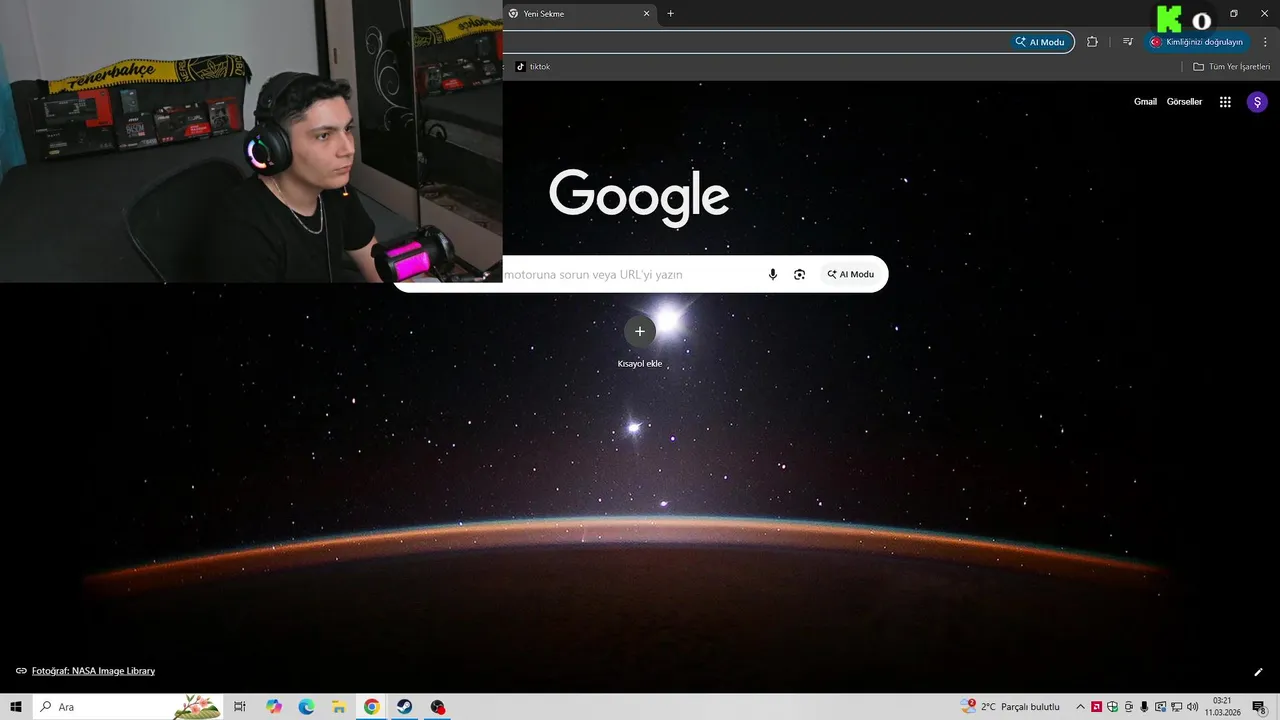This screenshot has height=720, width=1280.
Task: Open the Google account avatar
Action: 1257,102
